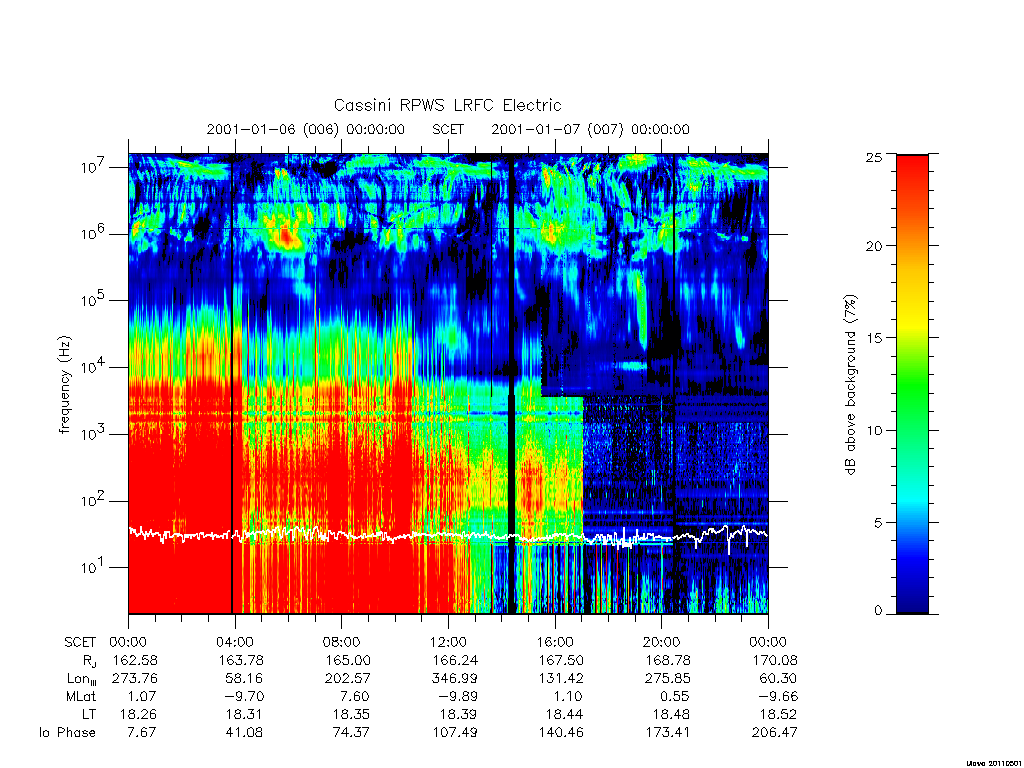
Task: Click the 10^4 frequency tick label
Action: (93, 368)
